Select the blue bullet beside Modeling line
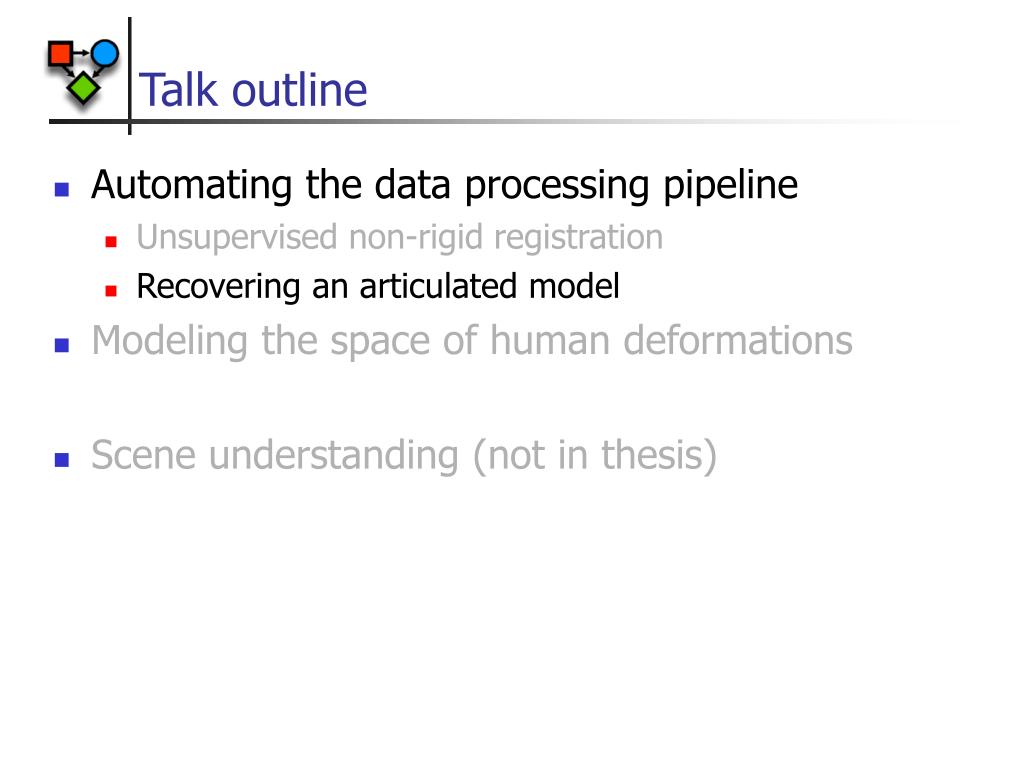 62,345
